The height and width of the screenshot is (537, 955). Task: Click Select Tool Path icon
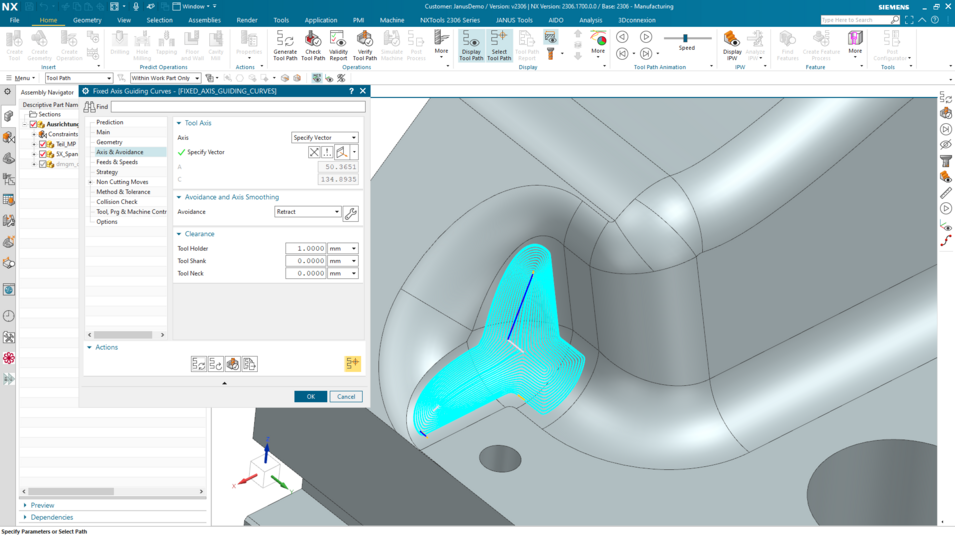(499, 39)
